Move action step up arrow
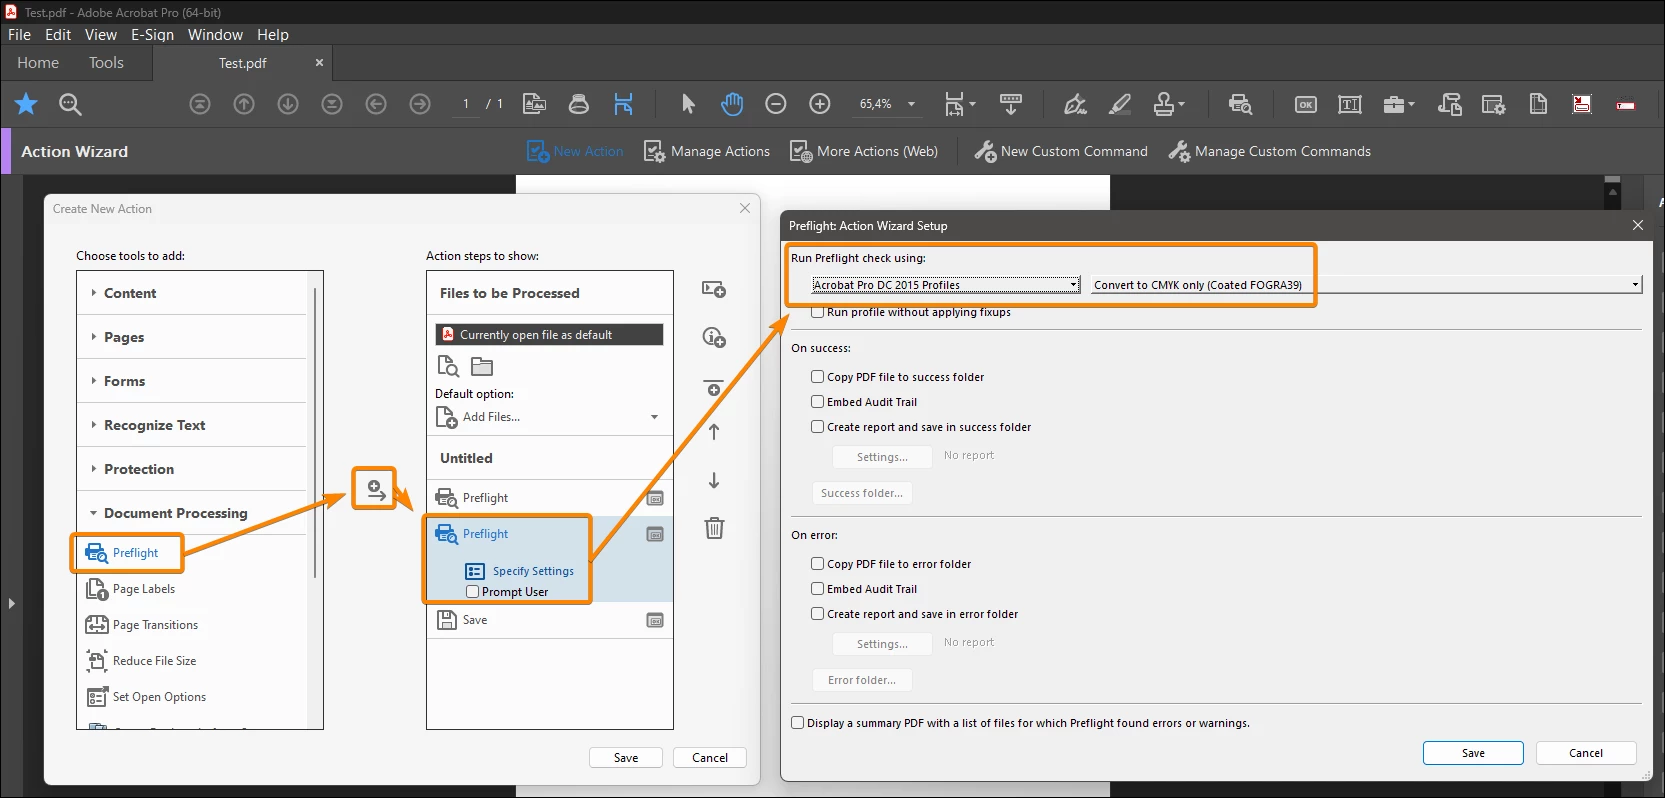 714,432
